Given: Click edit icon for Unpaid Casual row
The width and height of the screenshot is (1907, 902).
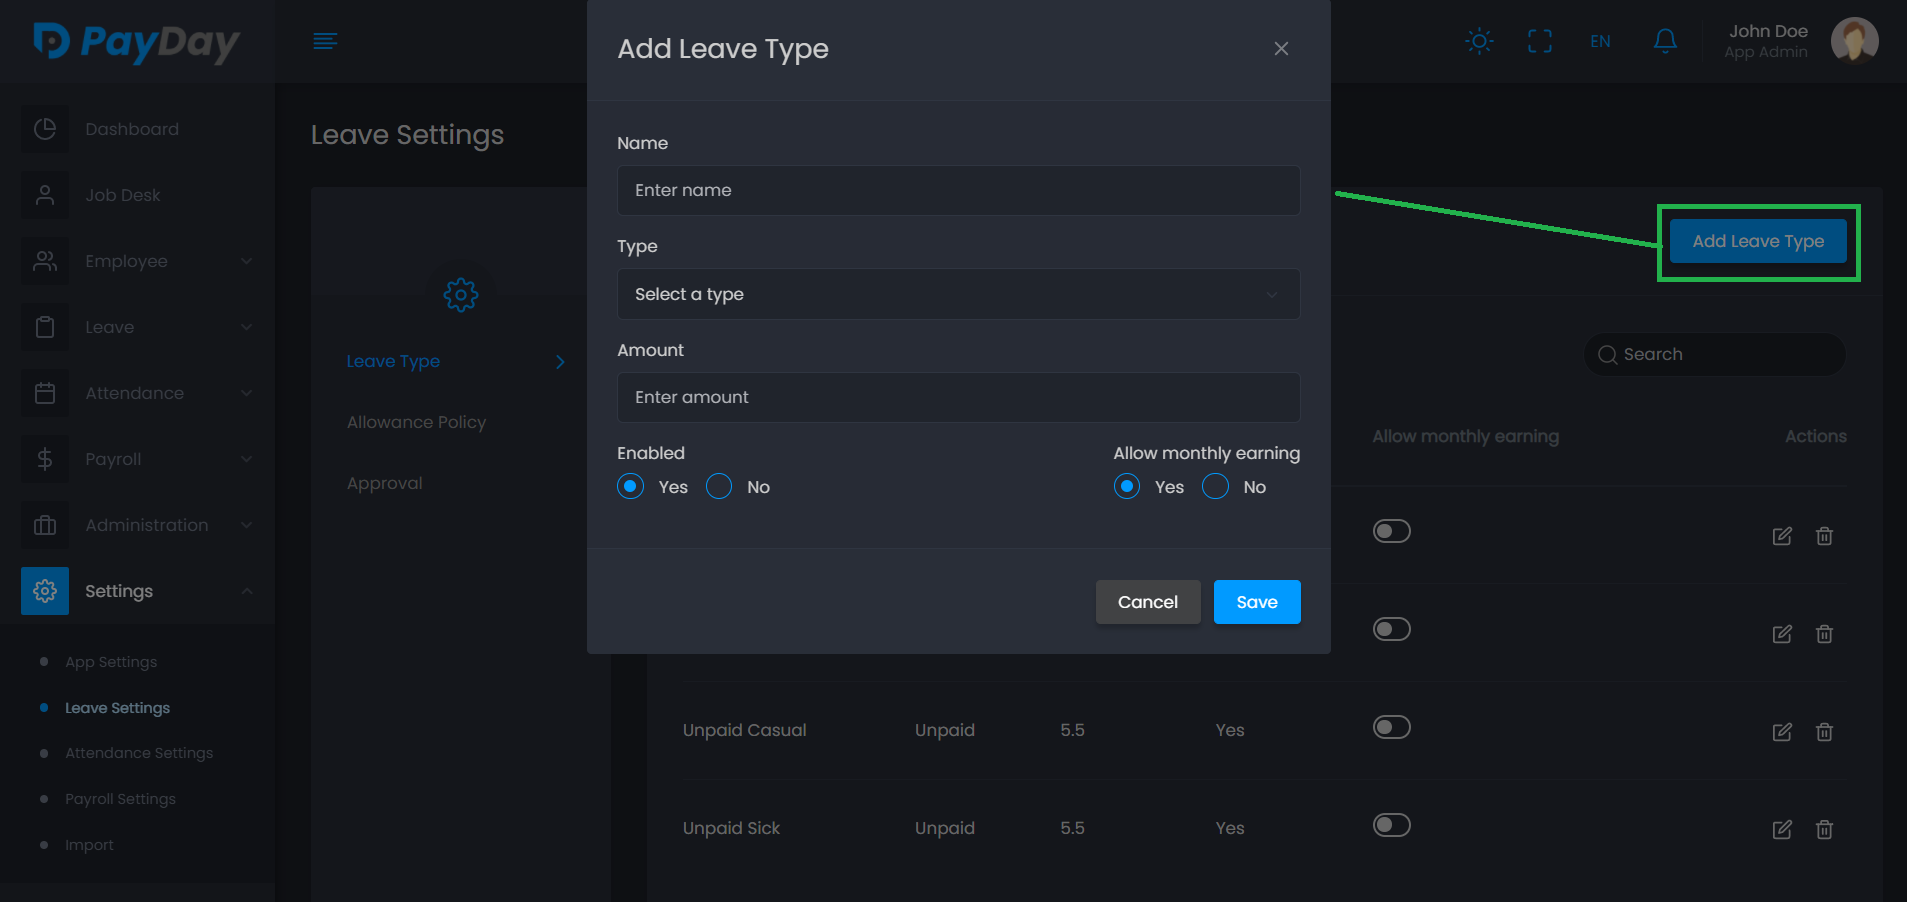Looking at the screenshot, I should 1782,732.
